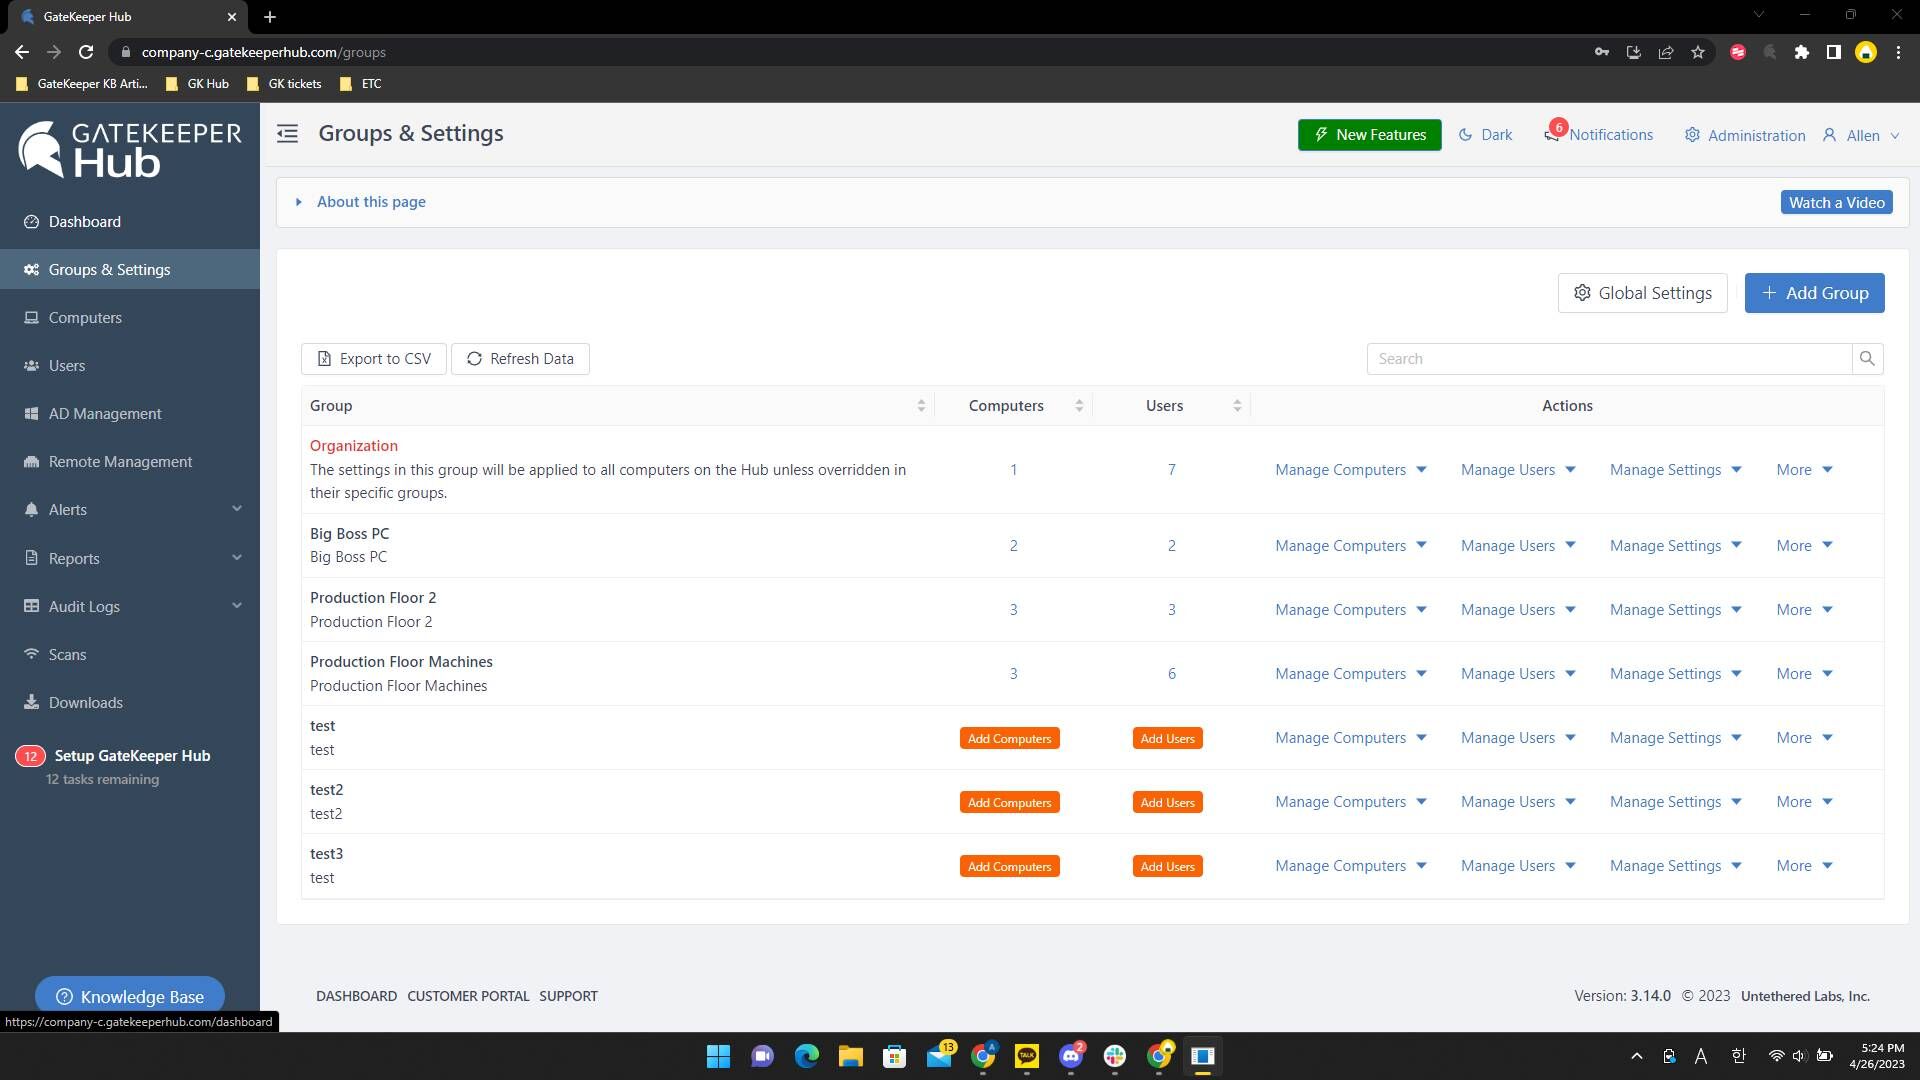
Task: Click the blue Add Group button
Action: (1814, 292)
